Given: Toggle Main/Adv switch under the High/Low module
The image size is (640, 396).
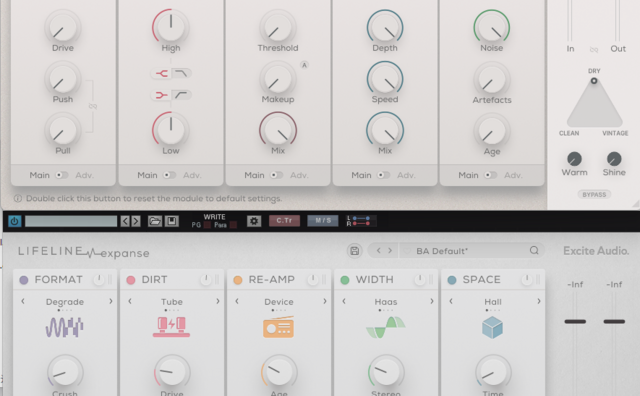Looking at the screenshot, I should [x=169, y=175].
